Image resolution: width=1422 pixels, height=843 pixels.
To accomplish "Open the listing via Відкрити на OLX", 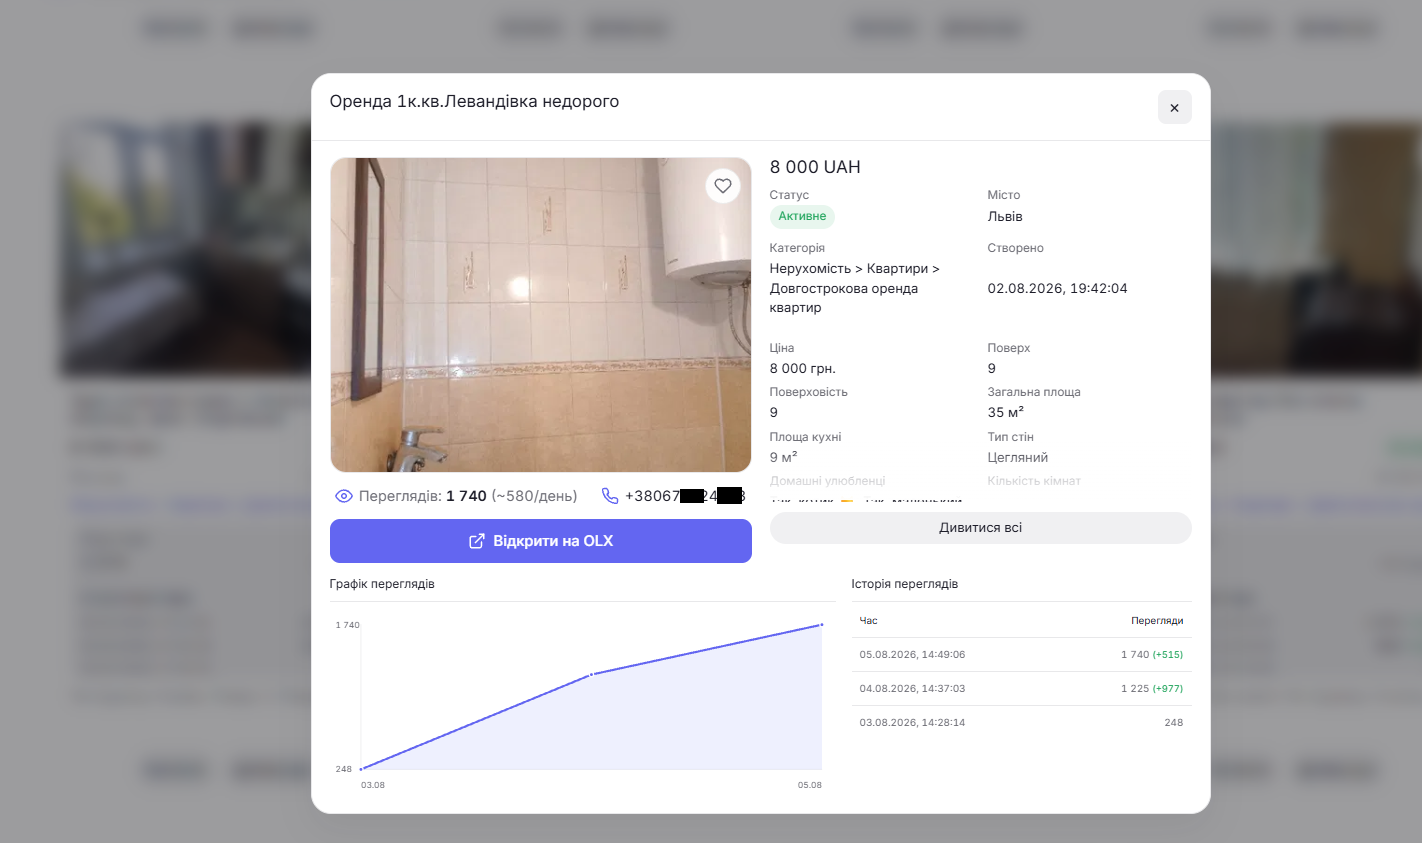I will (x=540, y=541).
